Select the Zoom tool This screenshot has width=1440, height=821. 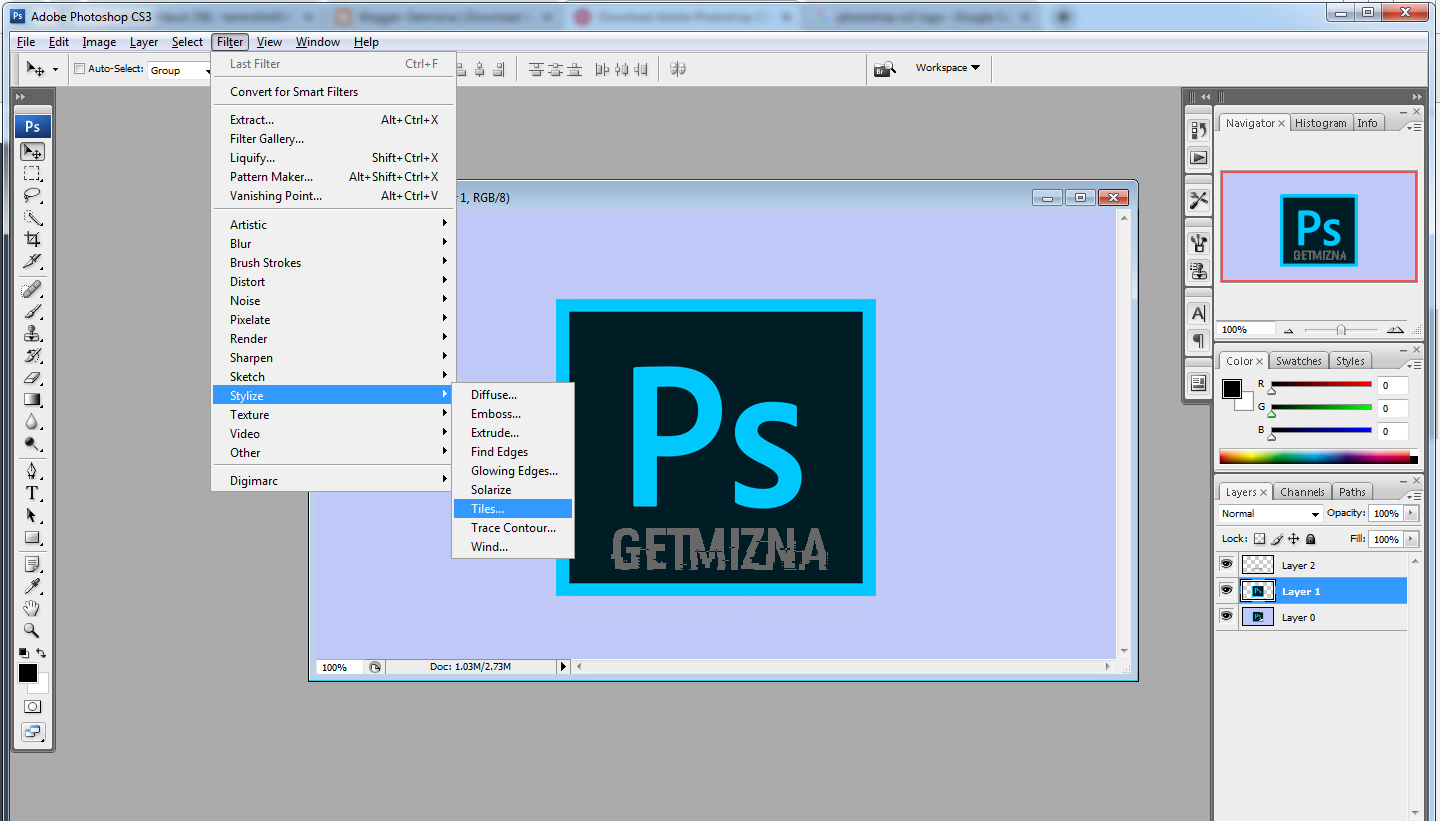33,630
